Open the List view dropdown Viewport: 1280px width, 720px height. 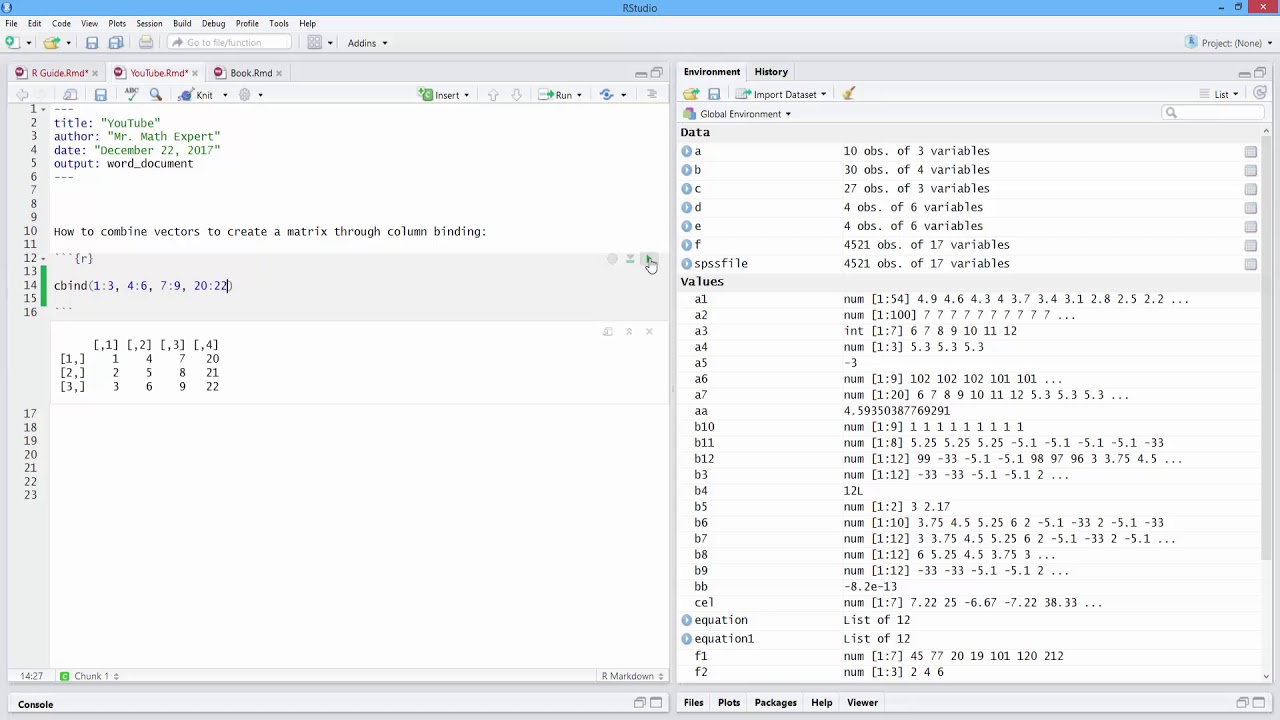(x=1219, y=94)
